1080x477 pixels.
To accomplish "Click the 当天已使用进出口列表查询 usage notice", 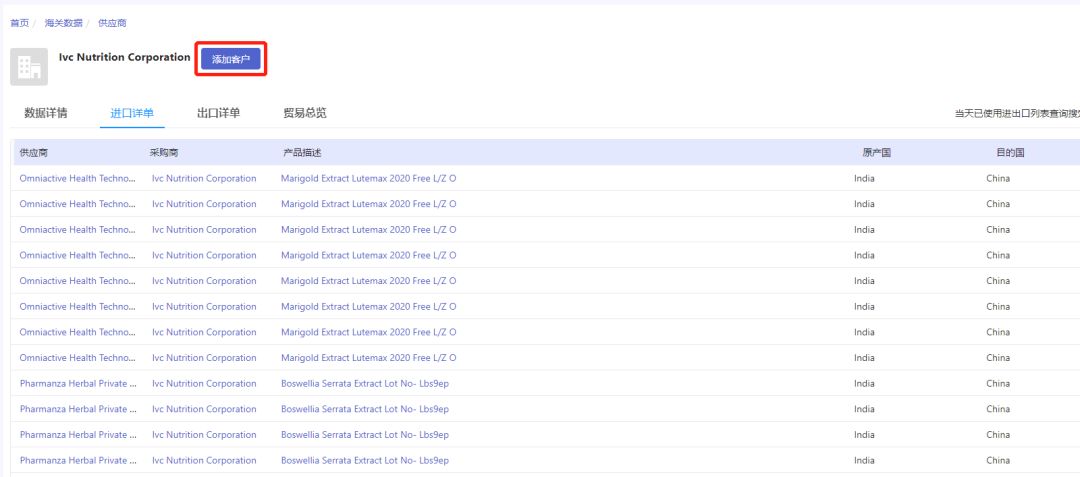I will point(1017,114).
